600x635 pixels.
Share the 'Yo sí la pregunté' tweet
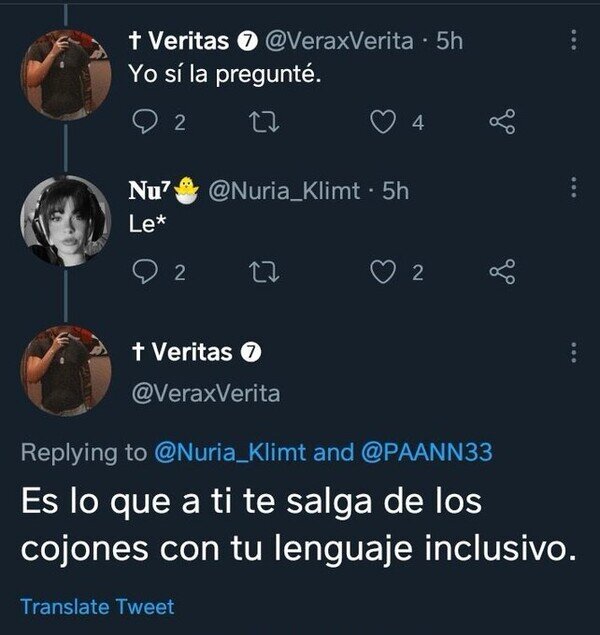pos(502,123)
